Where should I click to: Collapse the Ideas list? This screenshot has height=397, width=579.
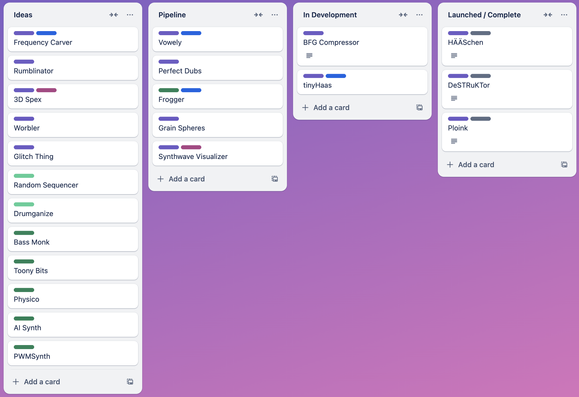tap(114, 15)
